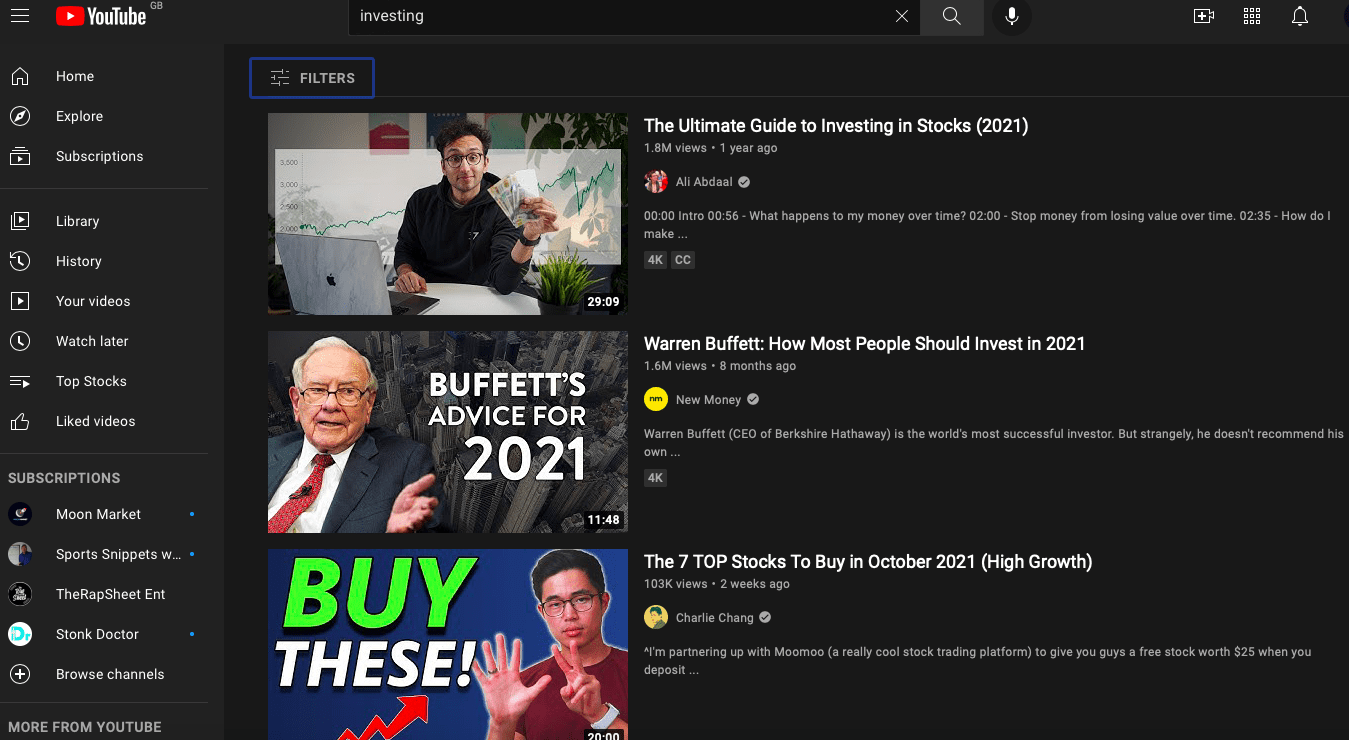Open the FILTERS options
The height and width of the screenshot is (740, 1349).
tap(312, 78)
